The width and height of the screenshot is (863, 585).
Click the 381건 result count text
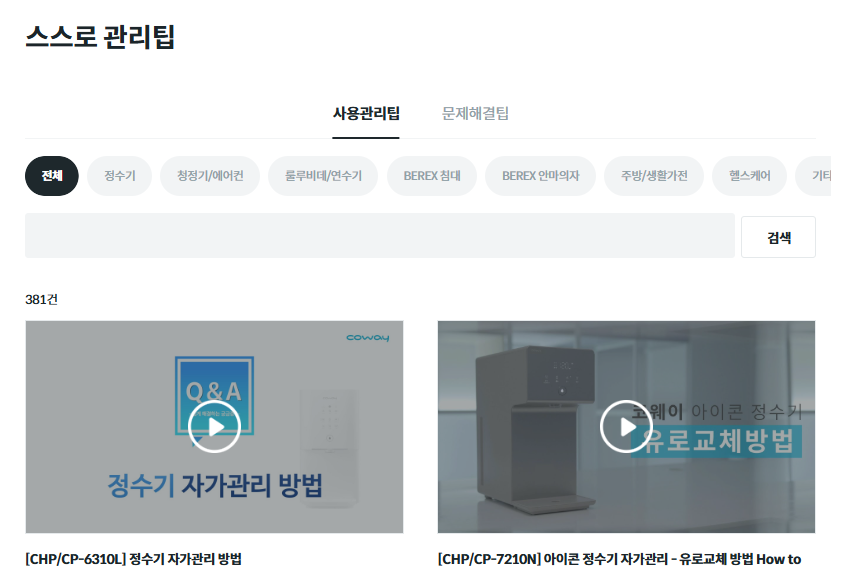click(x=41, y=299)
